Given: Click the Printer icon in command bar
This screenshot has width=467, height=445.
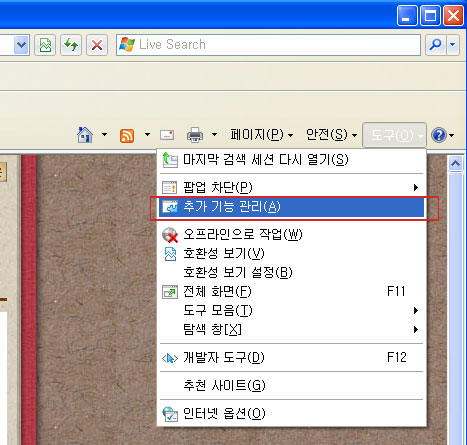Looking at the screenshot, I should click(195, 135).
